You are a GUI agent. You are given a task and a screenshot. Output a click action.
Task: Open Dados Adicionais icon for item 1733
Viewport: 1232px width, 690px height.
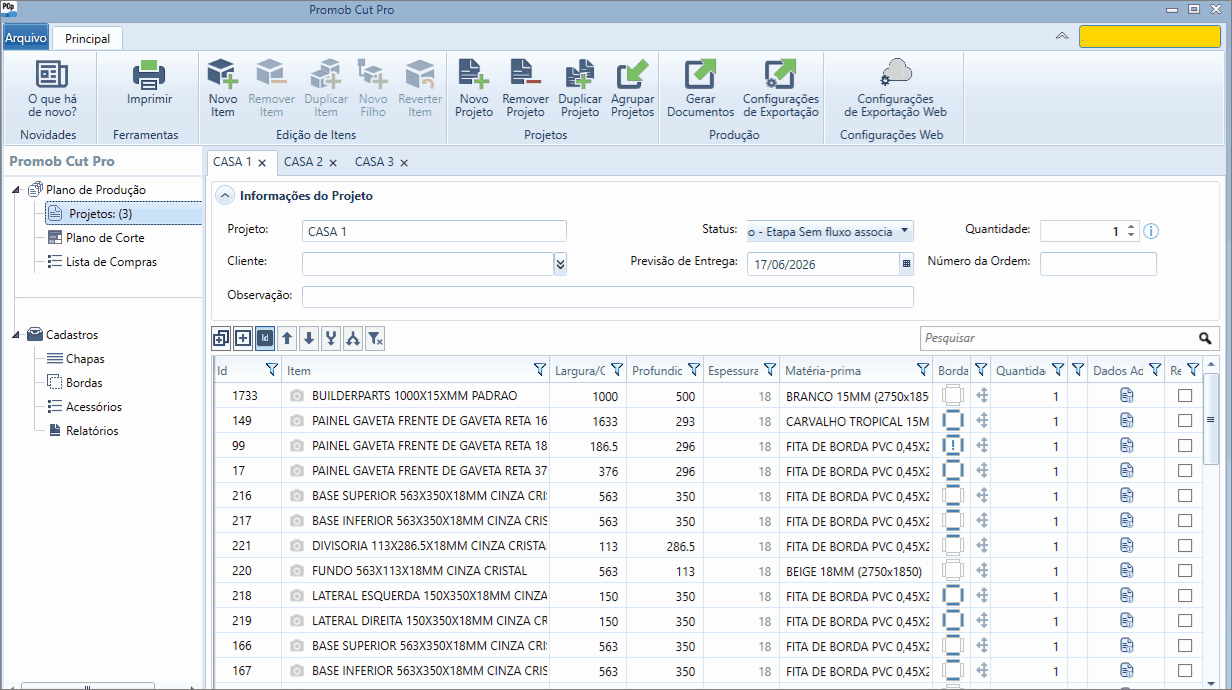tap(1127, 395)
